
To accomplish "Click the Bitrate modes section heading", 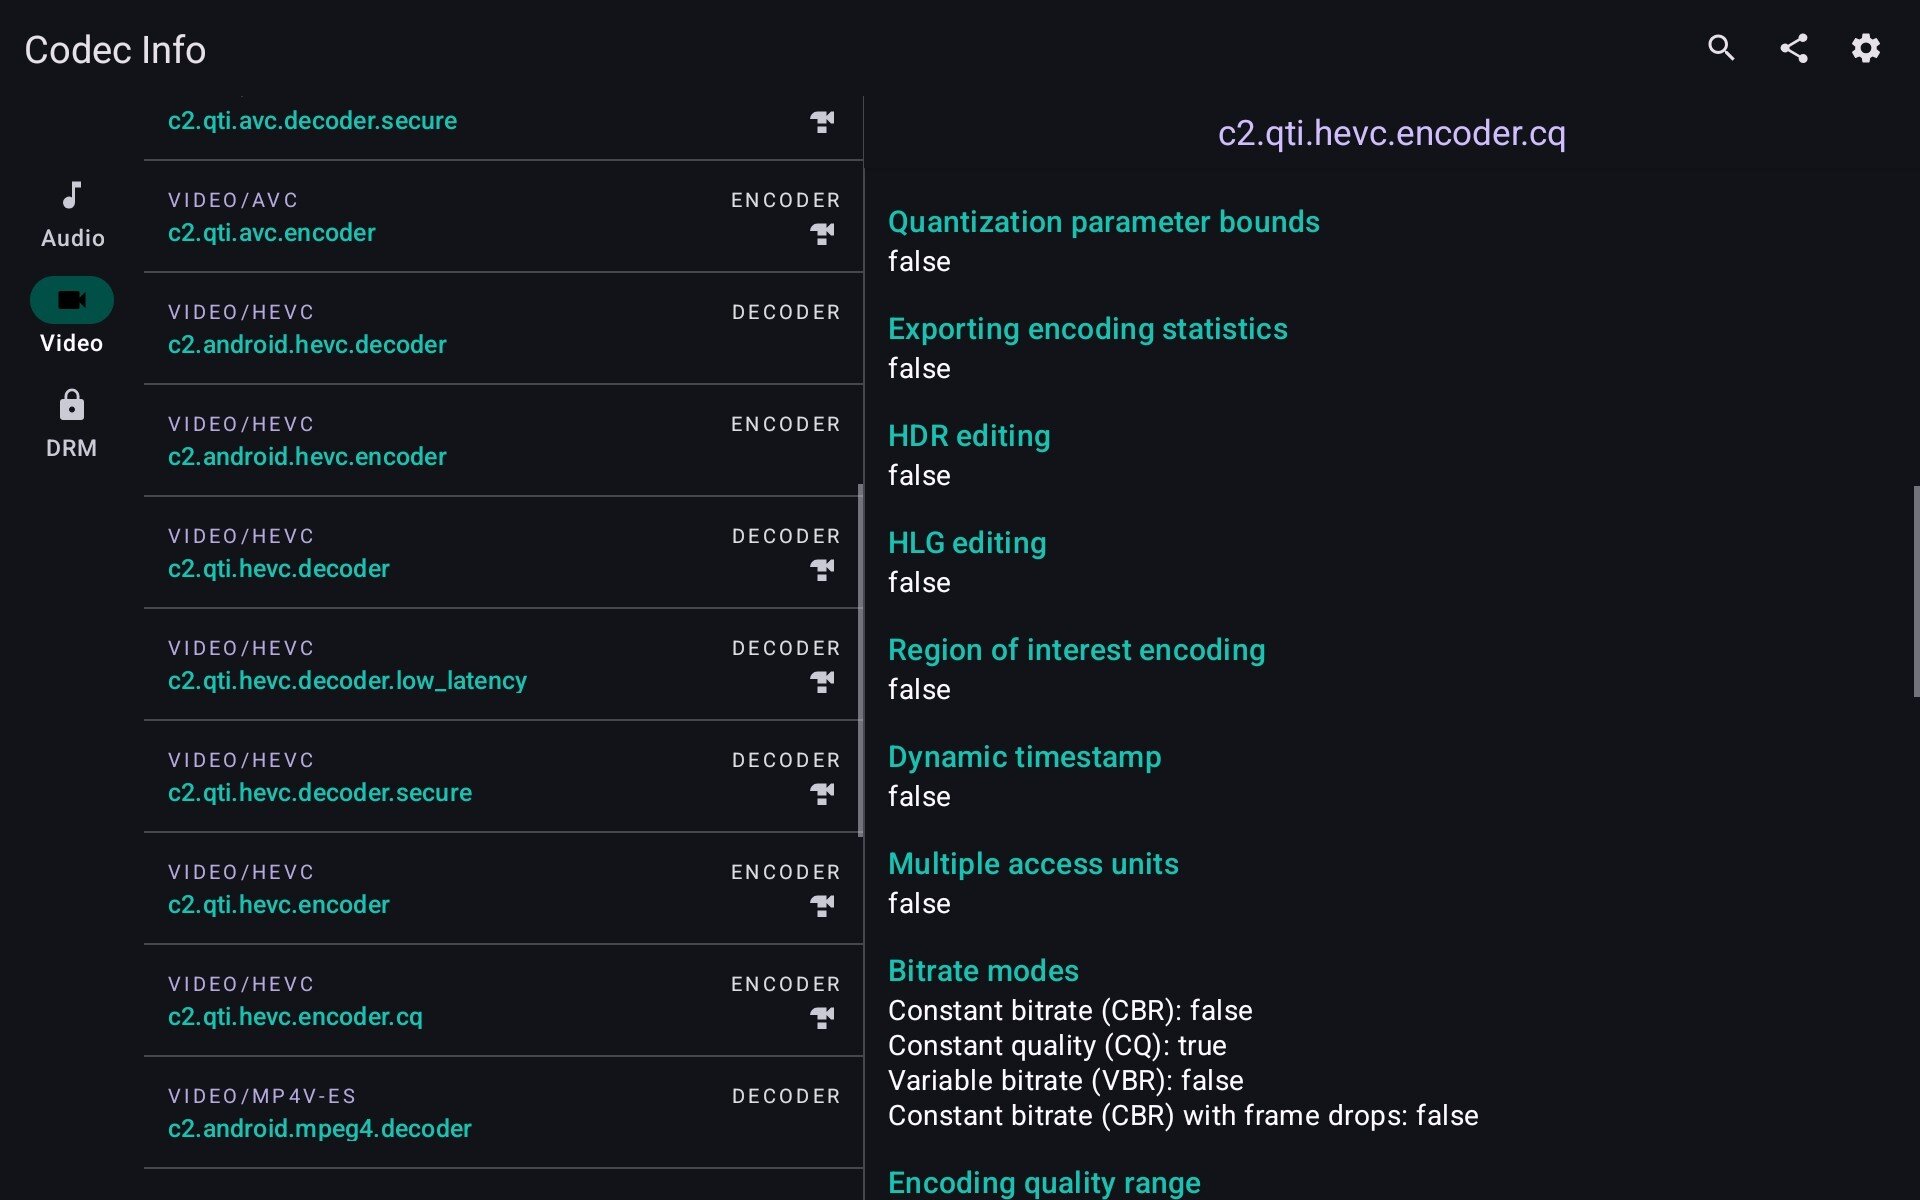I will (x=983, y=971).
